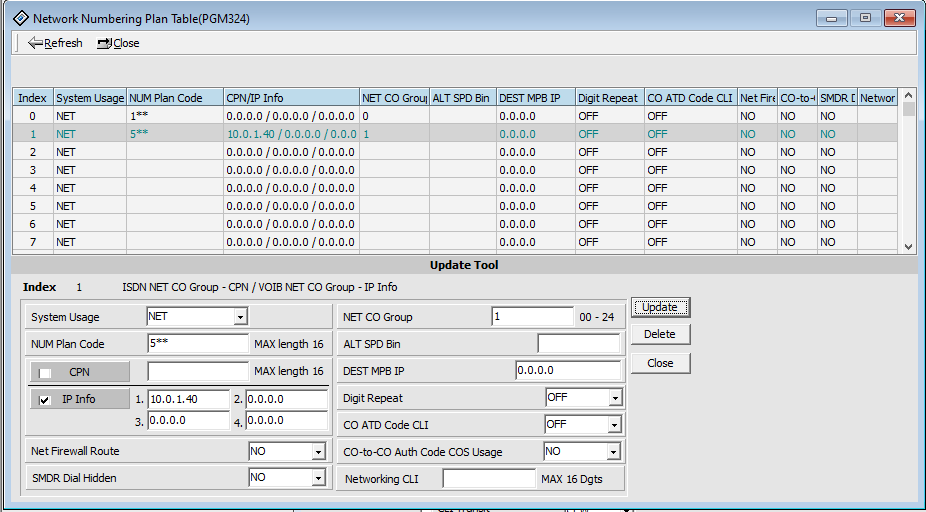Click the DEST MPB IP input field

[567, 371]
